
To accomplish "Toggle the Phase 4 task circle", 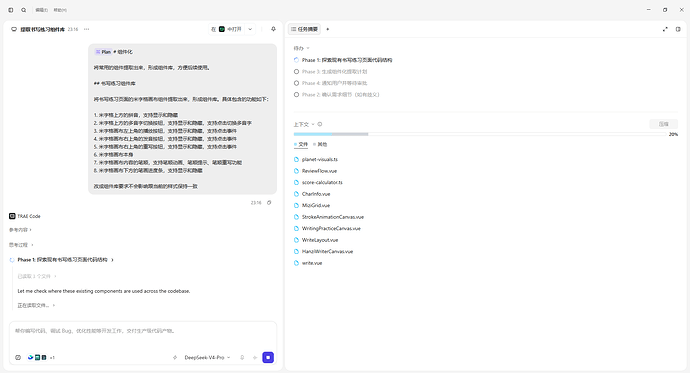I will 296,83.
